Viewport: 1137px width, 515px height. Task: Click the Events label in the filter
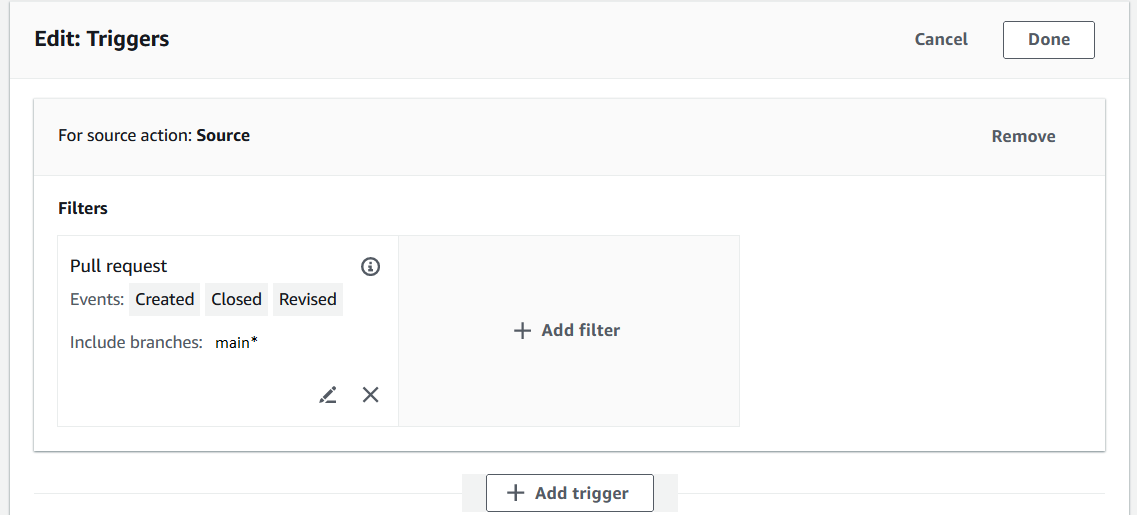[x=97, y=299]
